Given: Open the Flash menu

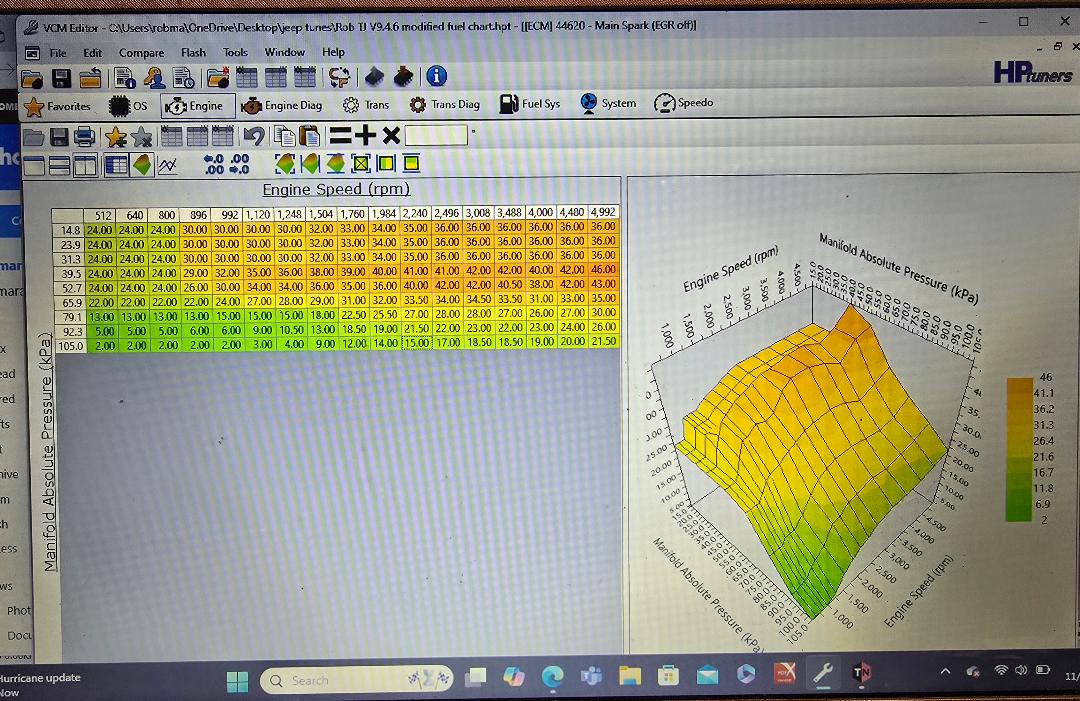Looking at the screenshot, I should 193,52.
